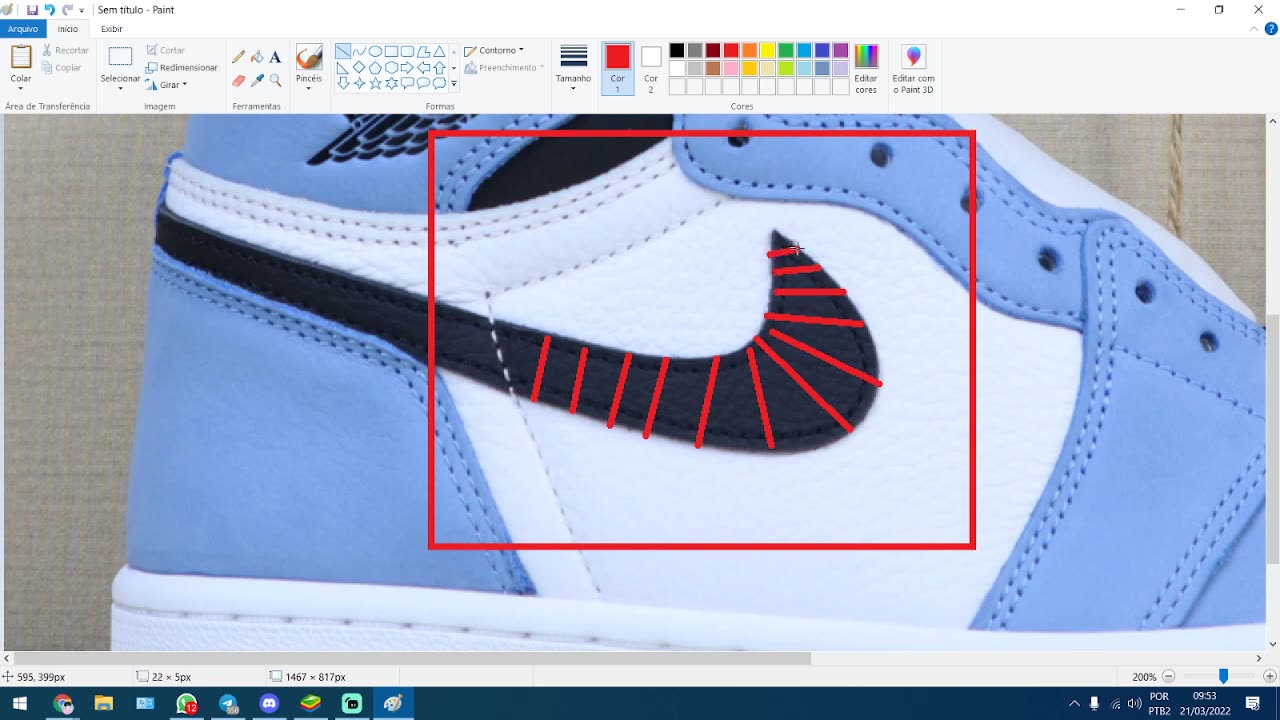The image size is (1280, 720).
Task: Click the Selecionar rectangle selection icon
Action: [x=120, y=57]
